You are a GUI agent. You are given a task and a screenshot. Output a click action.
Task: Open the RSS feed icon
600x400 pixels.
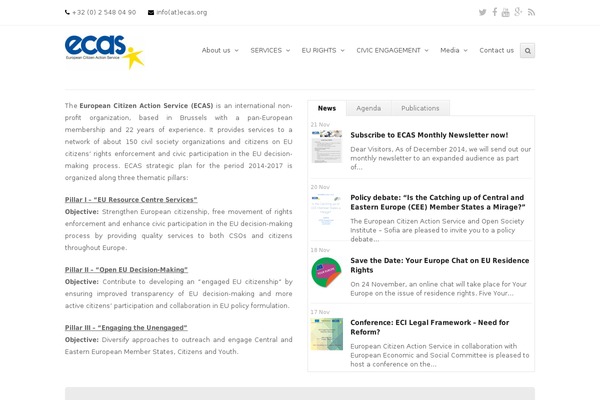531,12
